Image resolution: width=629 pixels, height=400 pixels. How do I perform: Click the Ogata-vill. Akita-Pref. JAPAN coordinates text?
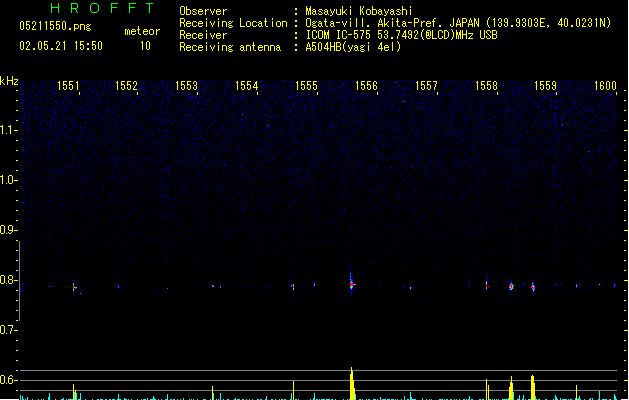pyautogui.click(x=458, y=23)
